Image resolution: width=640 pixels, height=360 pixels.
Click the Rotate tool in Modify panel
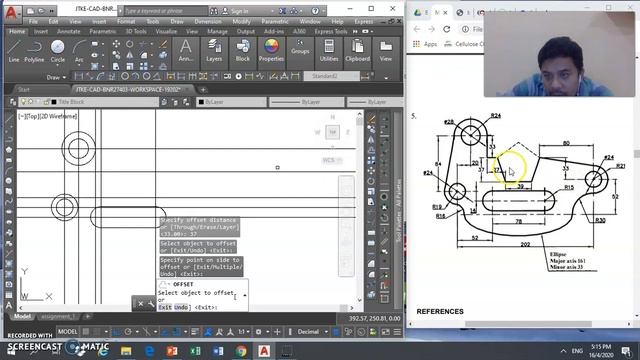click(129, 44)
